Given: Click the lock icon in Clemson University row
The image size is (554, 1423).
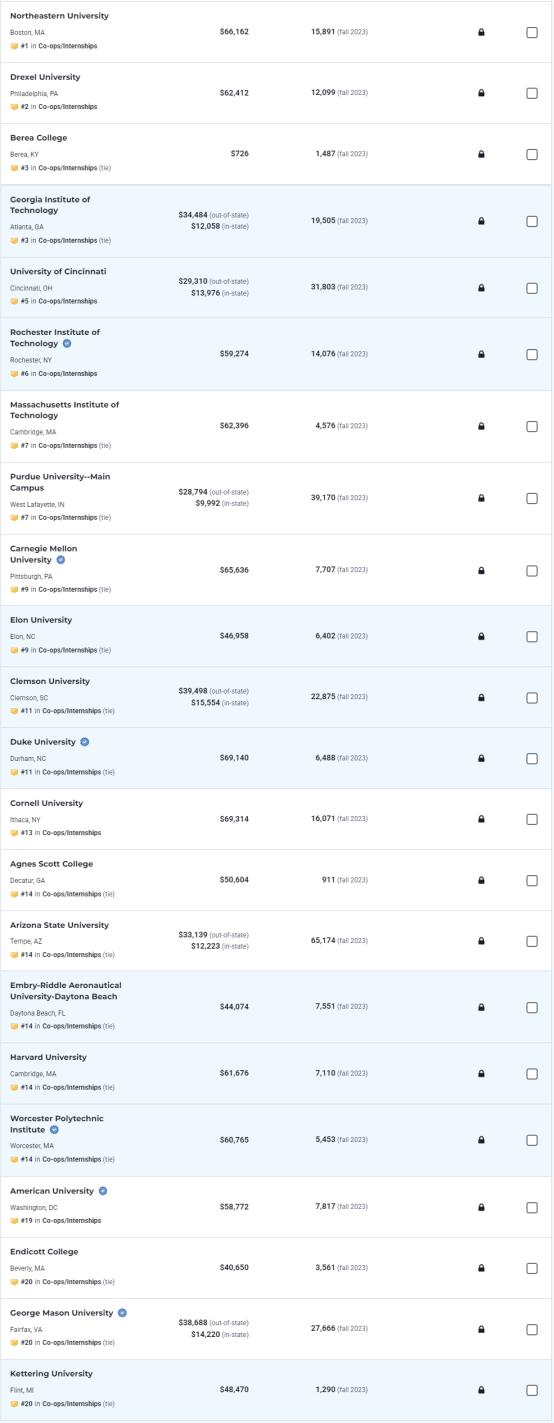Looking at the screenshot, I should [481, 697].
